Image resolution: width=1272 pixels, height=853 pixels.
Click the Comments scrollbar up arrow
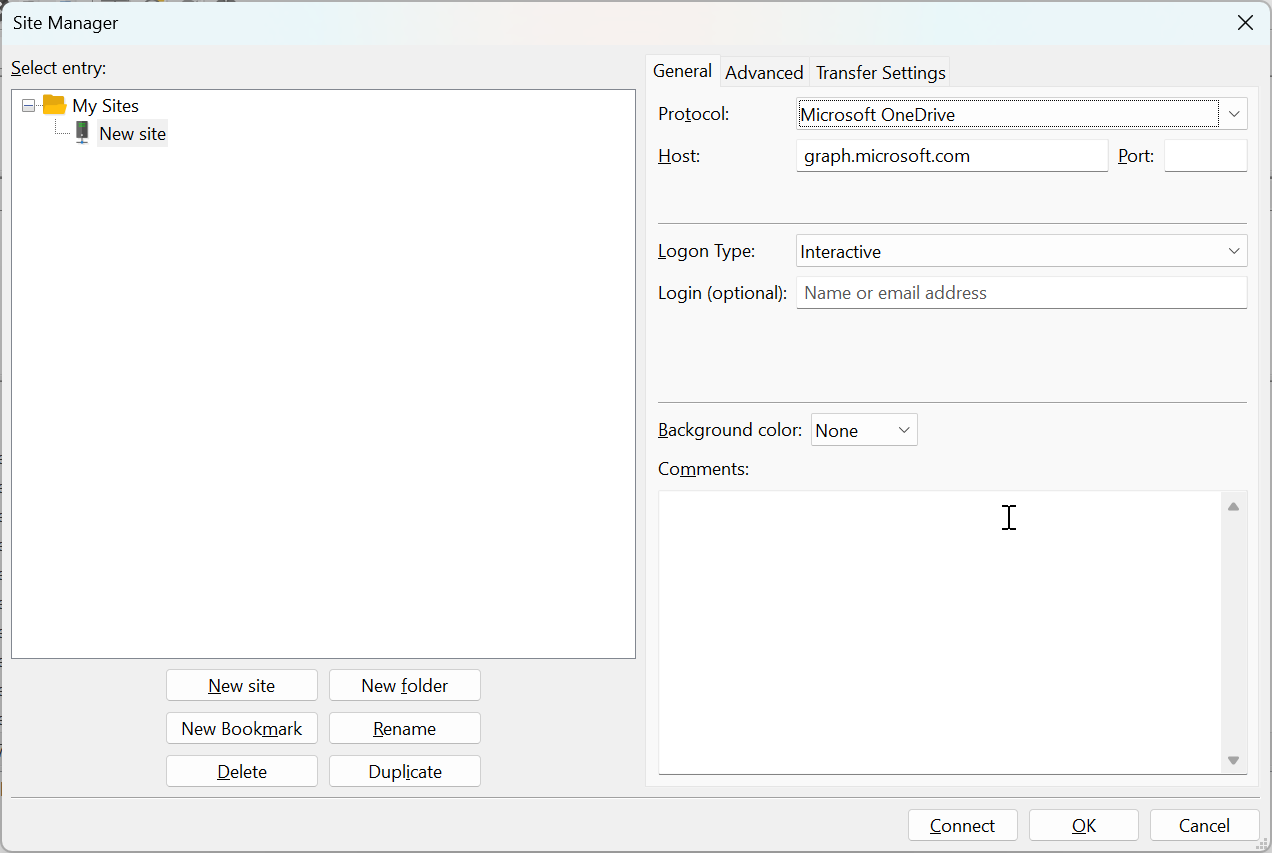(x=1233, y=507)
